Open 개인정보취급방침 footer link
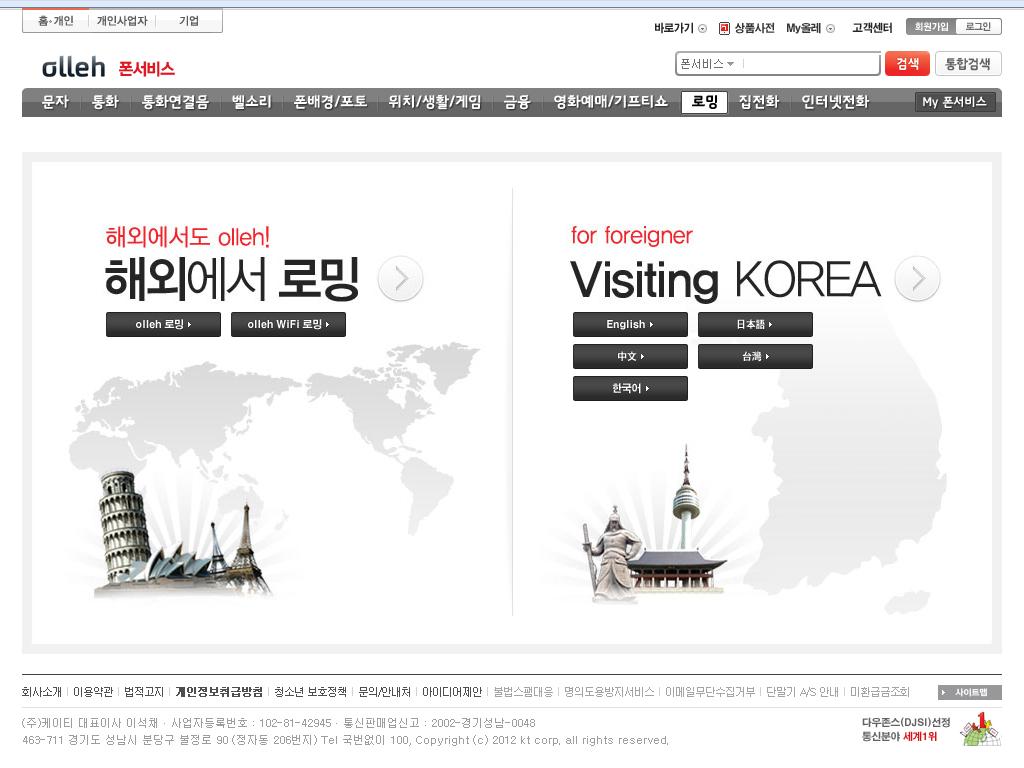Screen dimensions: 1024x768 [x=219, y=692]
